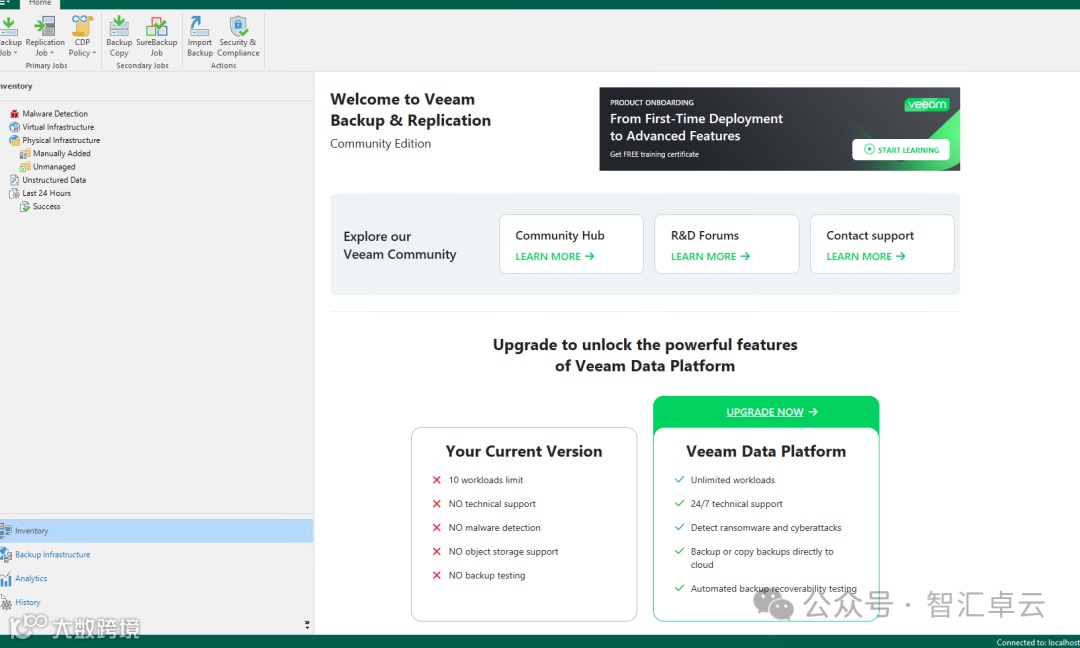Click the Backup Job ribbon icon
This screenshot has height=648, width=1080.
(8, 26)
